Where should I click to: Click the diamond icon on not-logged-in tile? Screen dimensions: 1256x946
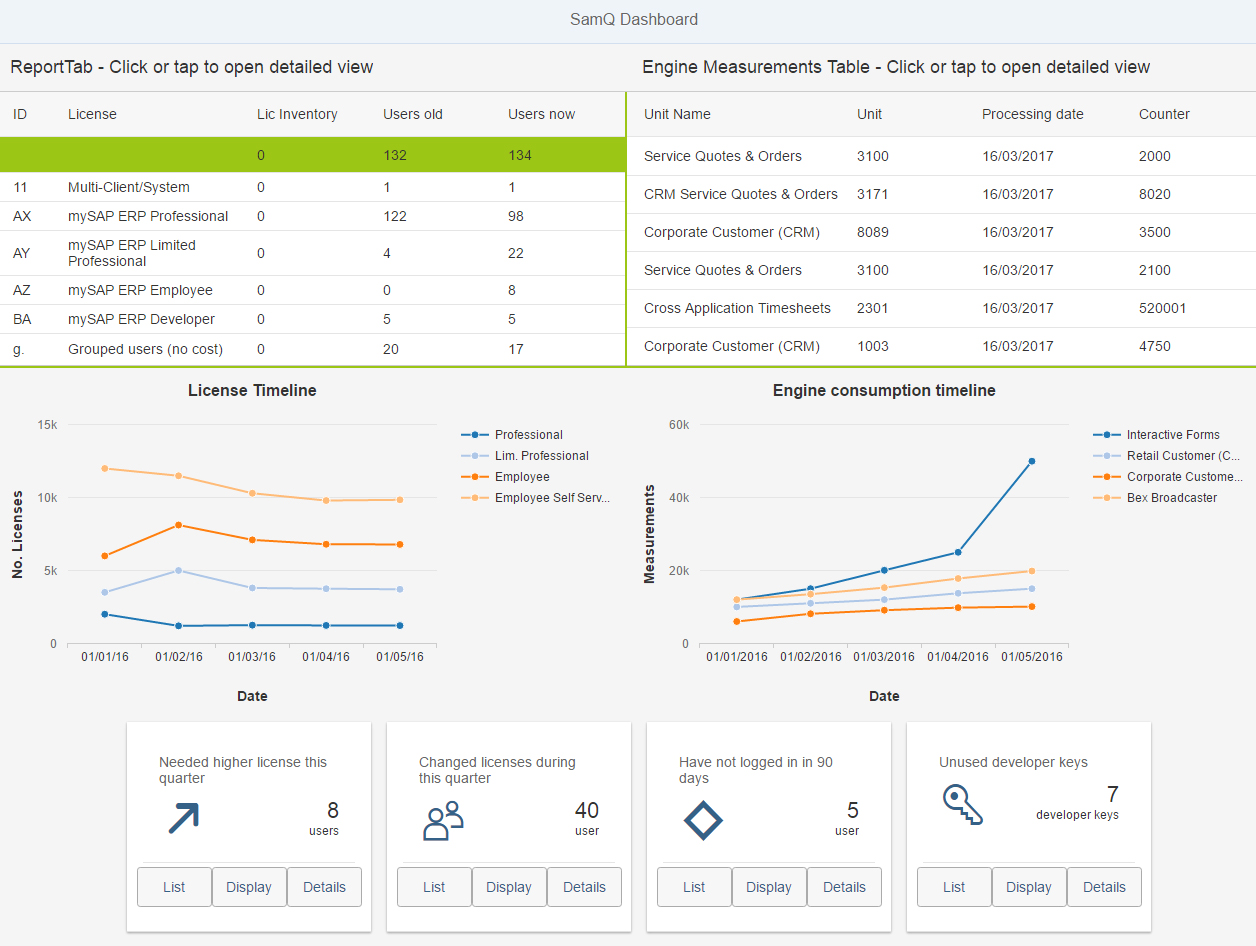click(703, 820)
